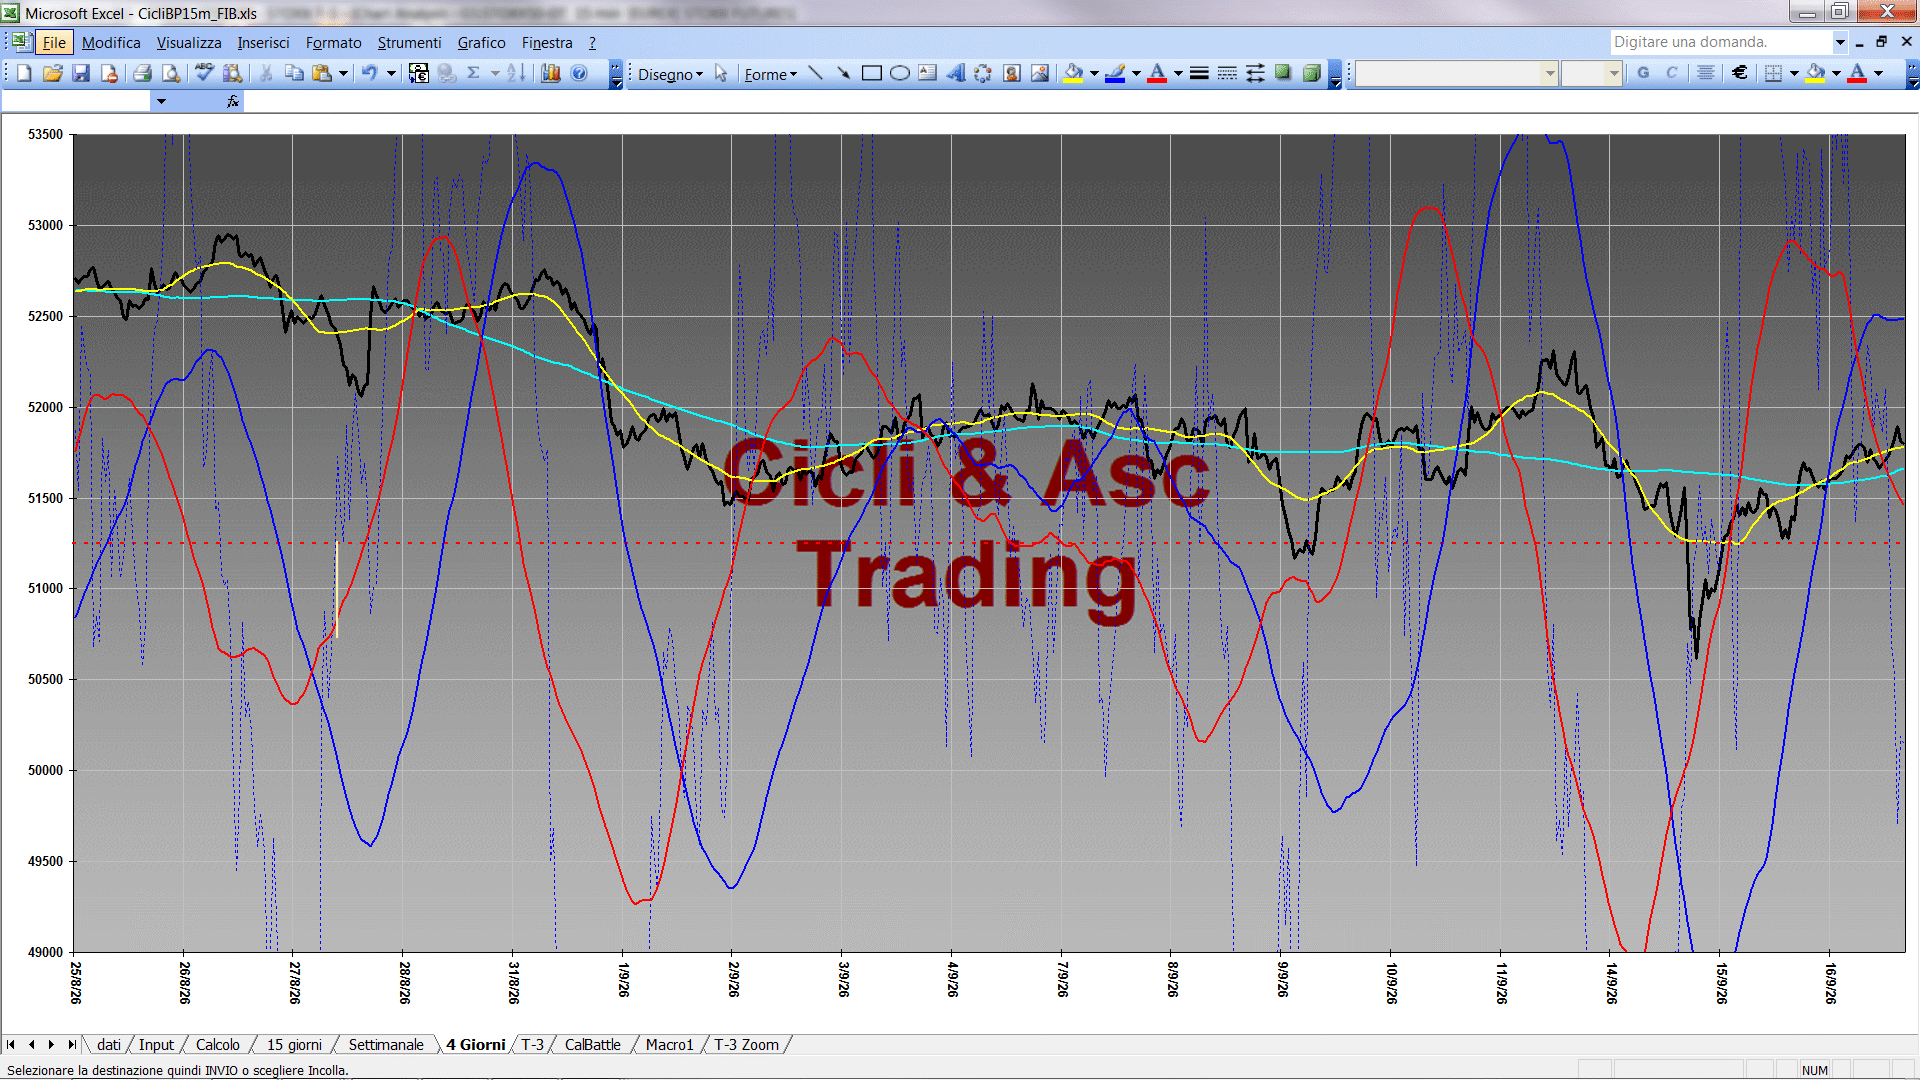Expand the Name Box dropdown arrow
This screenshot has height=1080, width=1920.
(x=161, y=101)
